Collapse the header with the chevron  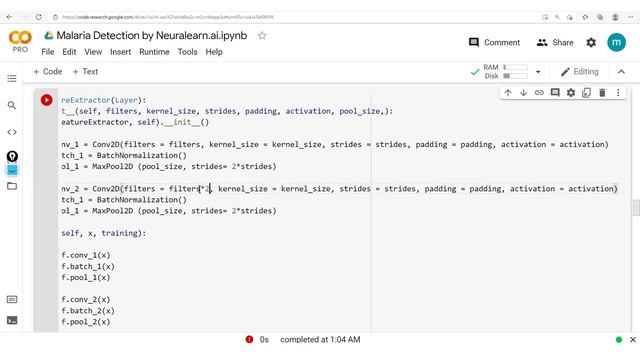click(x=621, y=72)
